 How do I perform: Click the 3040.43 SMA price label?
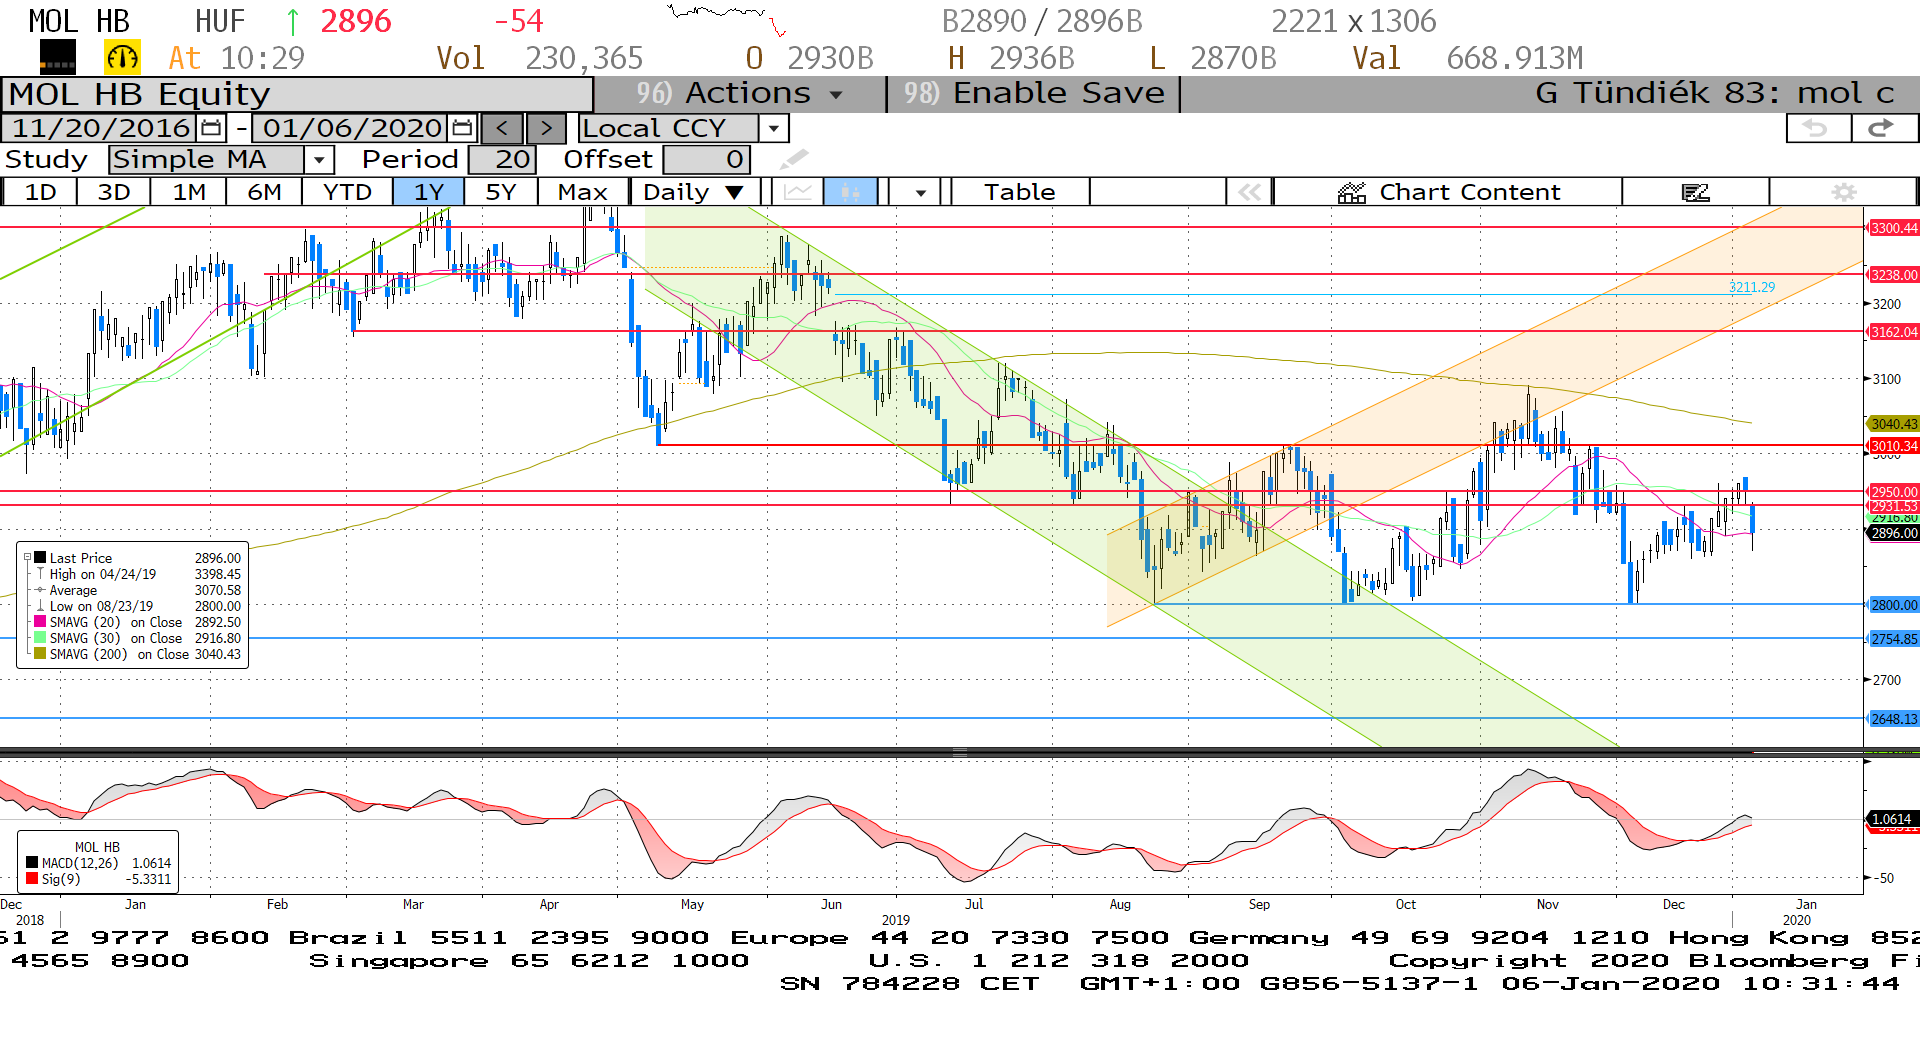coord(1894,424)
